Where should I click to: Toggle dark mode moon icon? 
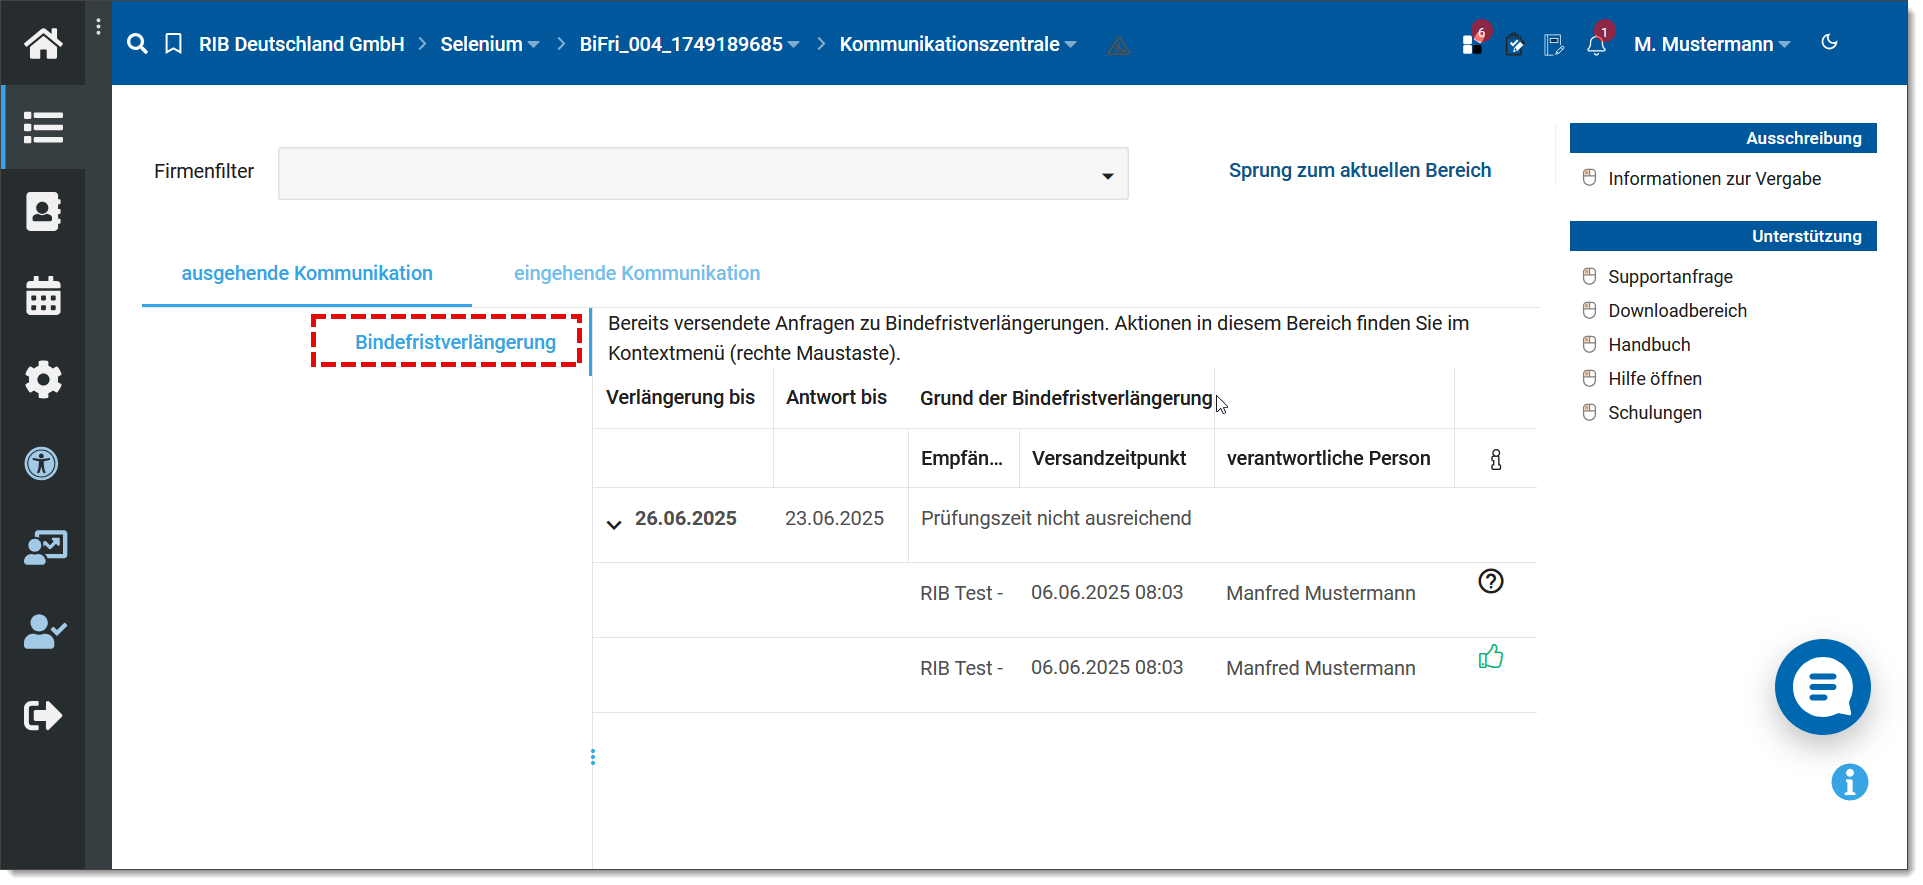click(x=1829, y=42)
